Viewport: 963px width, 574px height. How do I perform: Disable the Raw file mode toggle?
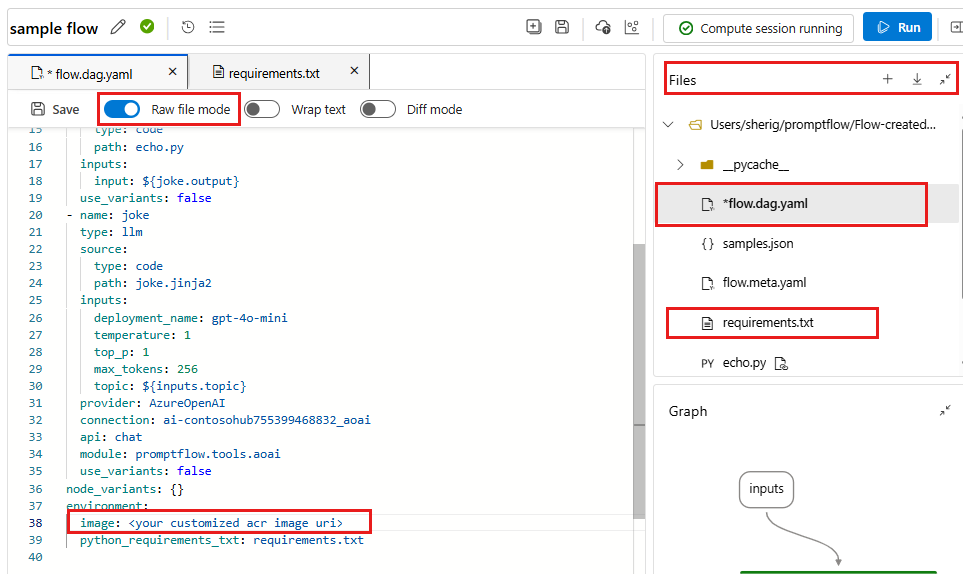[122, 109]
